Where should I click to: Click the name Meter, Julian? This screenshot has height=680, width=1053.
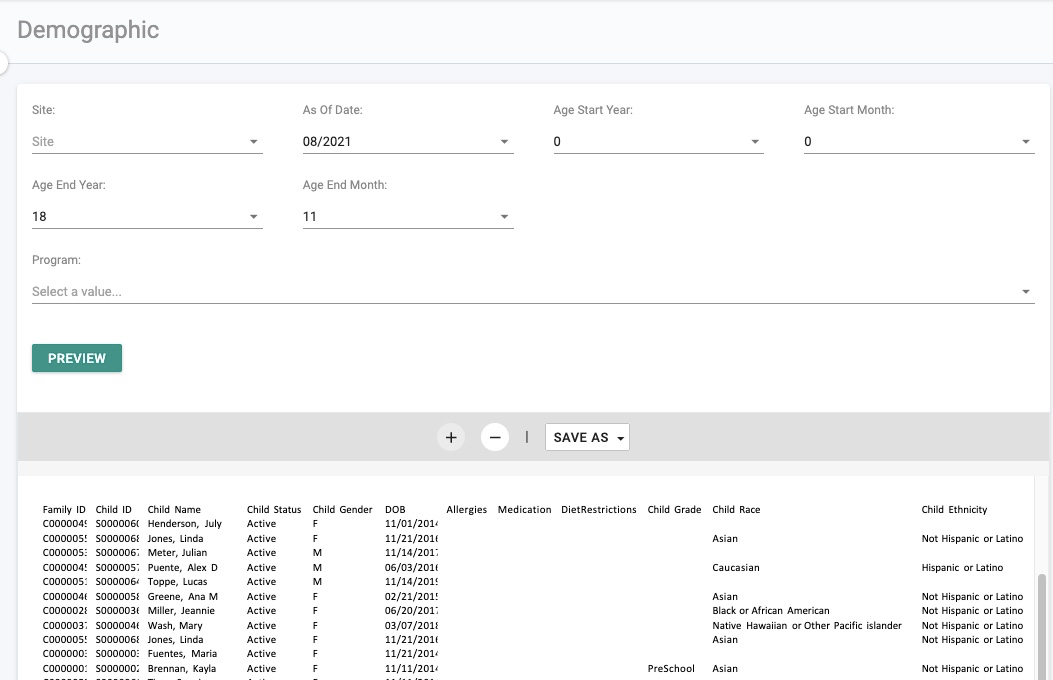[x=177, y=552]
